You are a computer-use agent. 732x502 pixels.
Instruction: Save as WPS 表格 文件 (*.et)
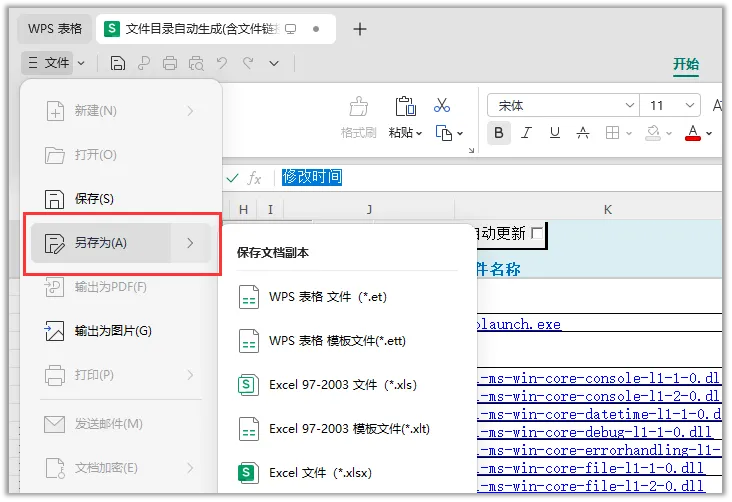click(347, 297)
